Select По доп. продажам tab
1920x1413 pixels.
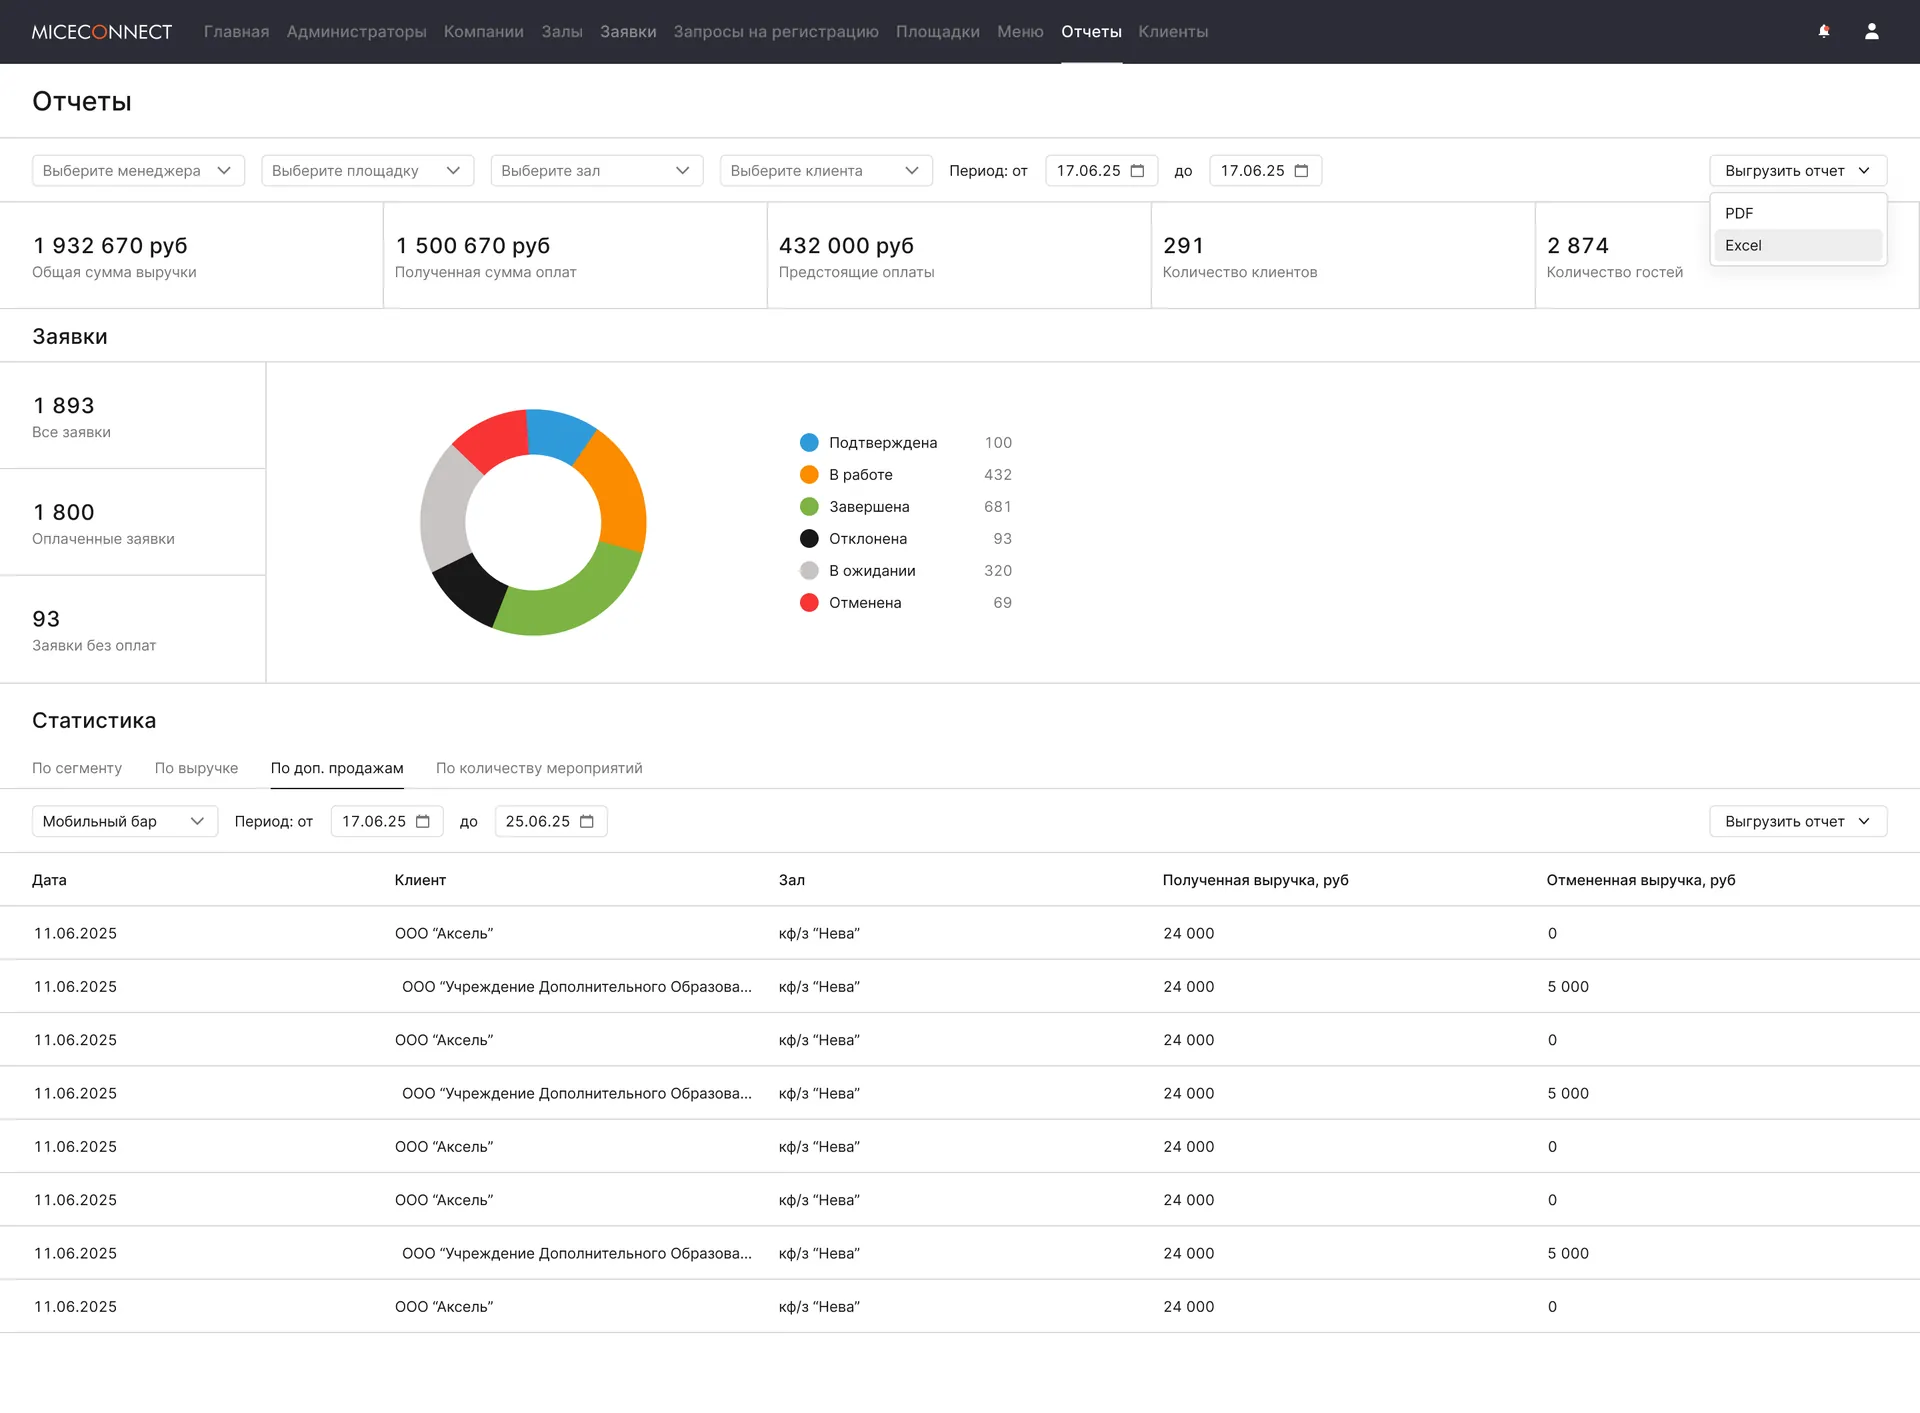pos(337,768)
